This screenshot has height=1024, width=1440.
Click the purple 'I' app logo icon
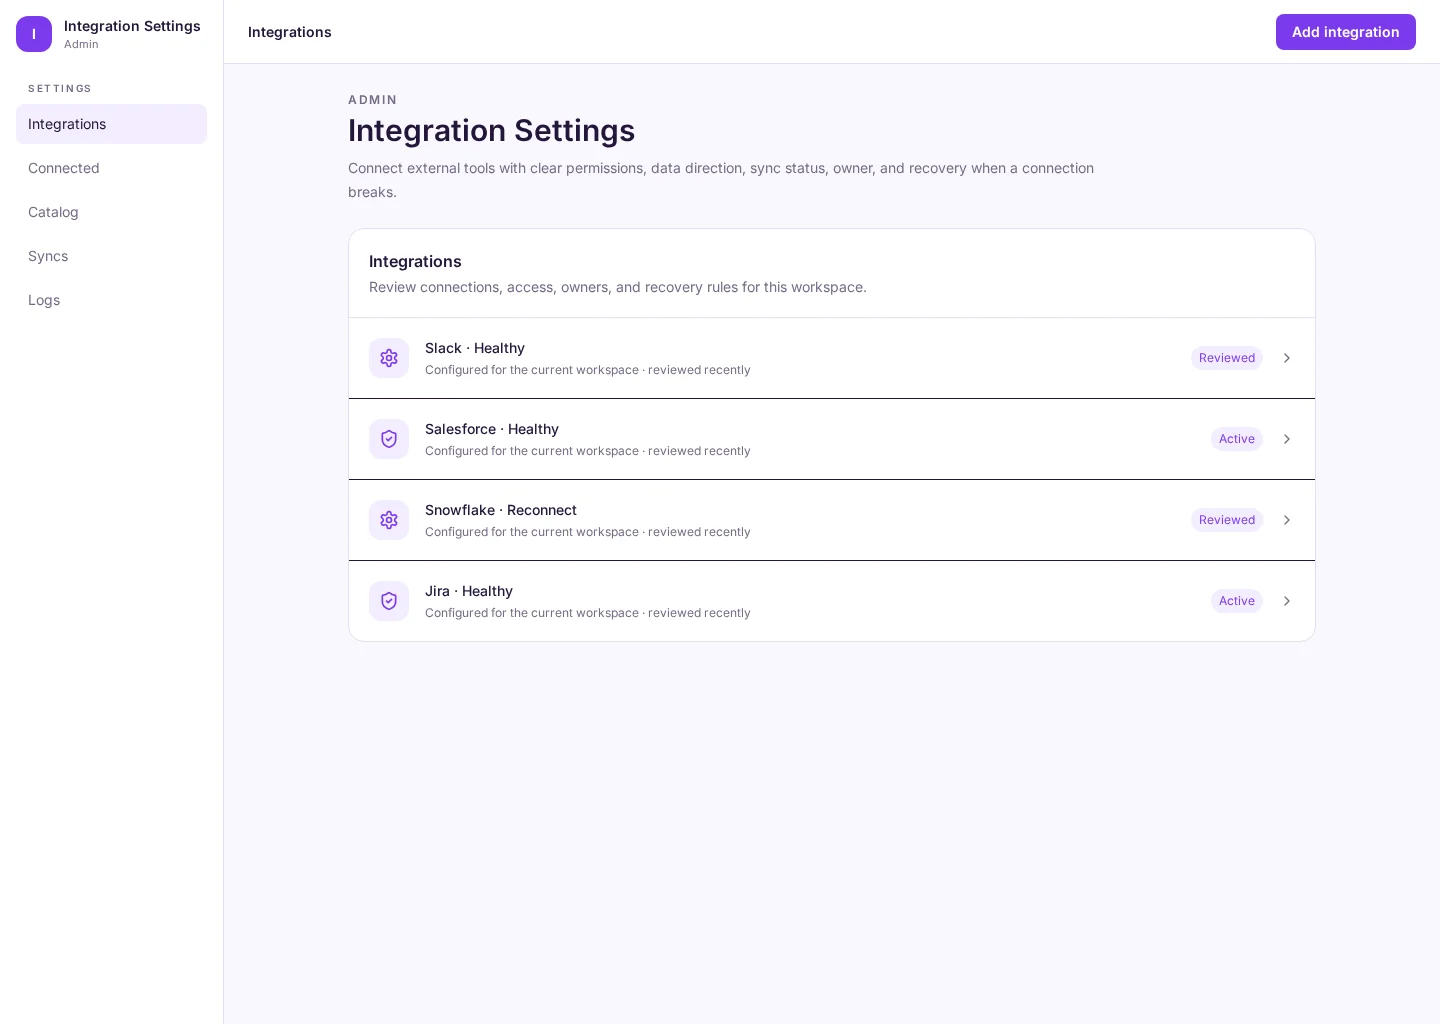point(34,34)
